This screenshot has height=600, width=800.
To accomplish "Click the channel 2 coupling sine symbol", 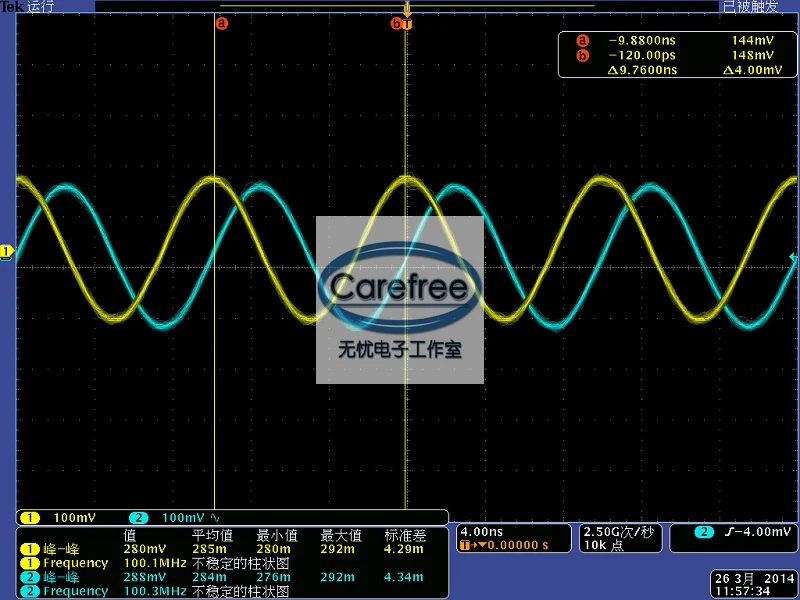I will pos(215,518).
